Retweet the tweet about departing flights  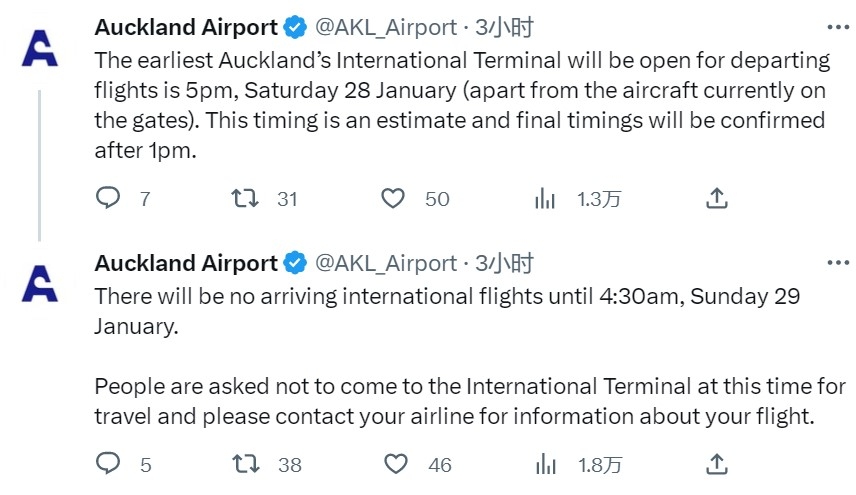click(243, 199)
